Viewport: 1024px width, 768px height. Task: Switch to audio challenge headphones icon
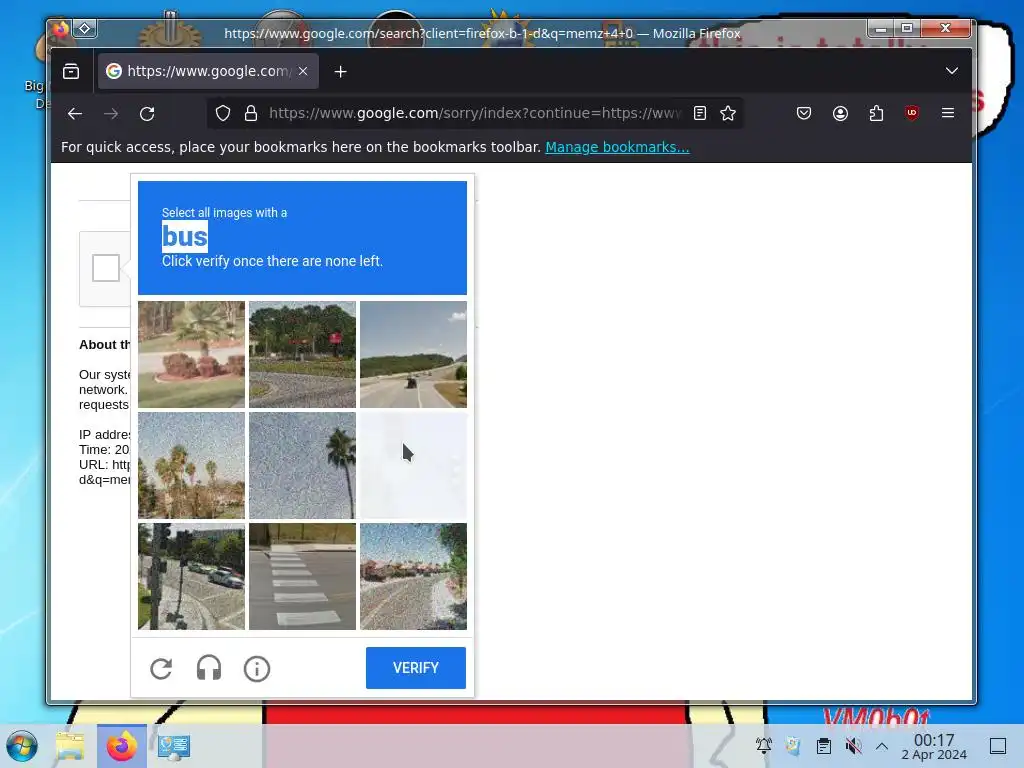click(209, 669)
